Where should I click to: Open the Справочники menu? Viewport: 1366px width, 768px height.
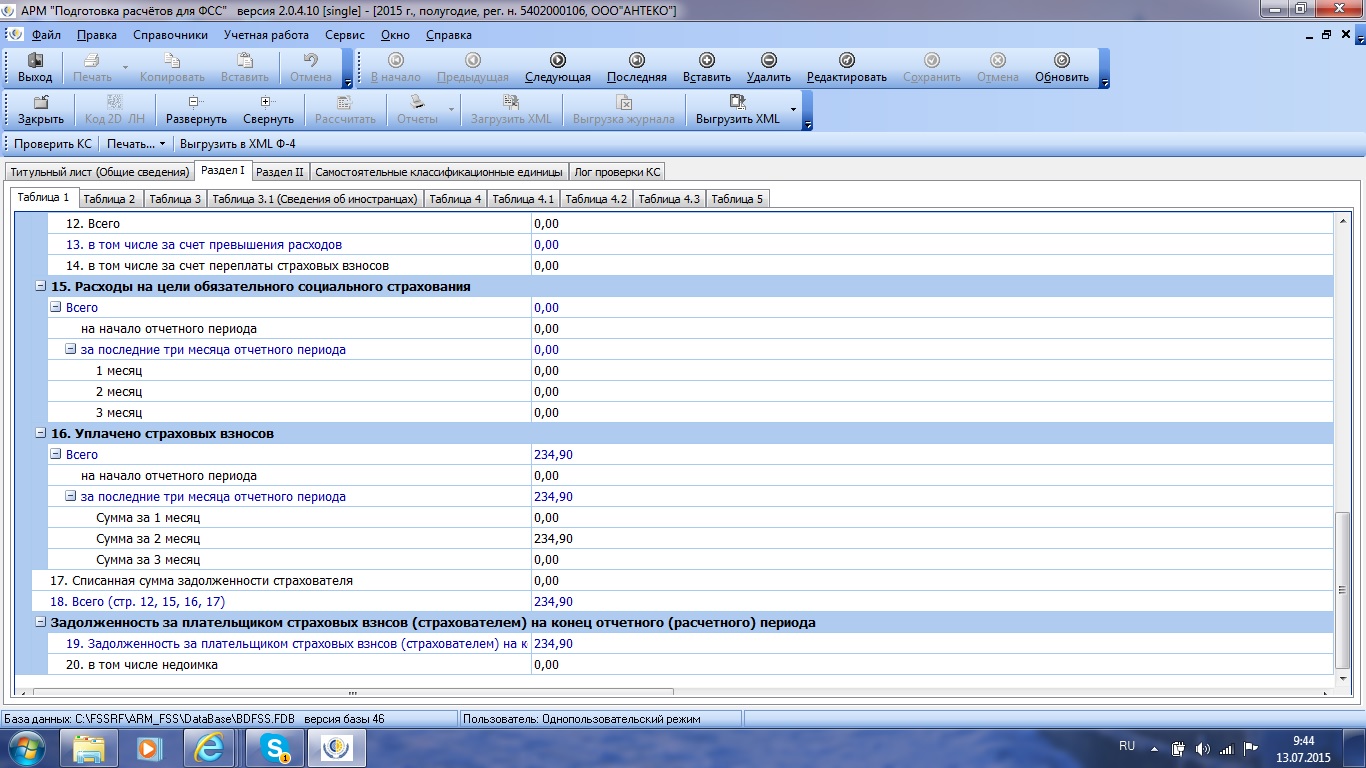coord(170,35)
